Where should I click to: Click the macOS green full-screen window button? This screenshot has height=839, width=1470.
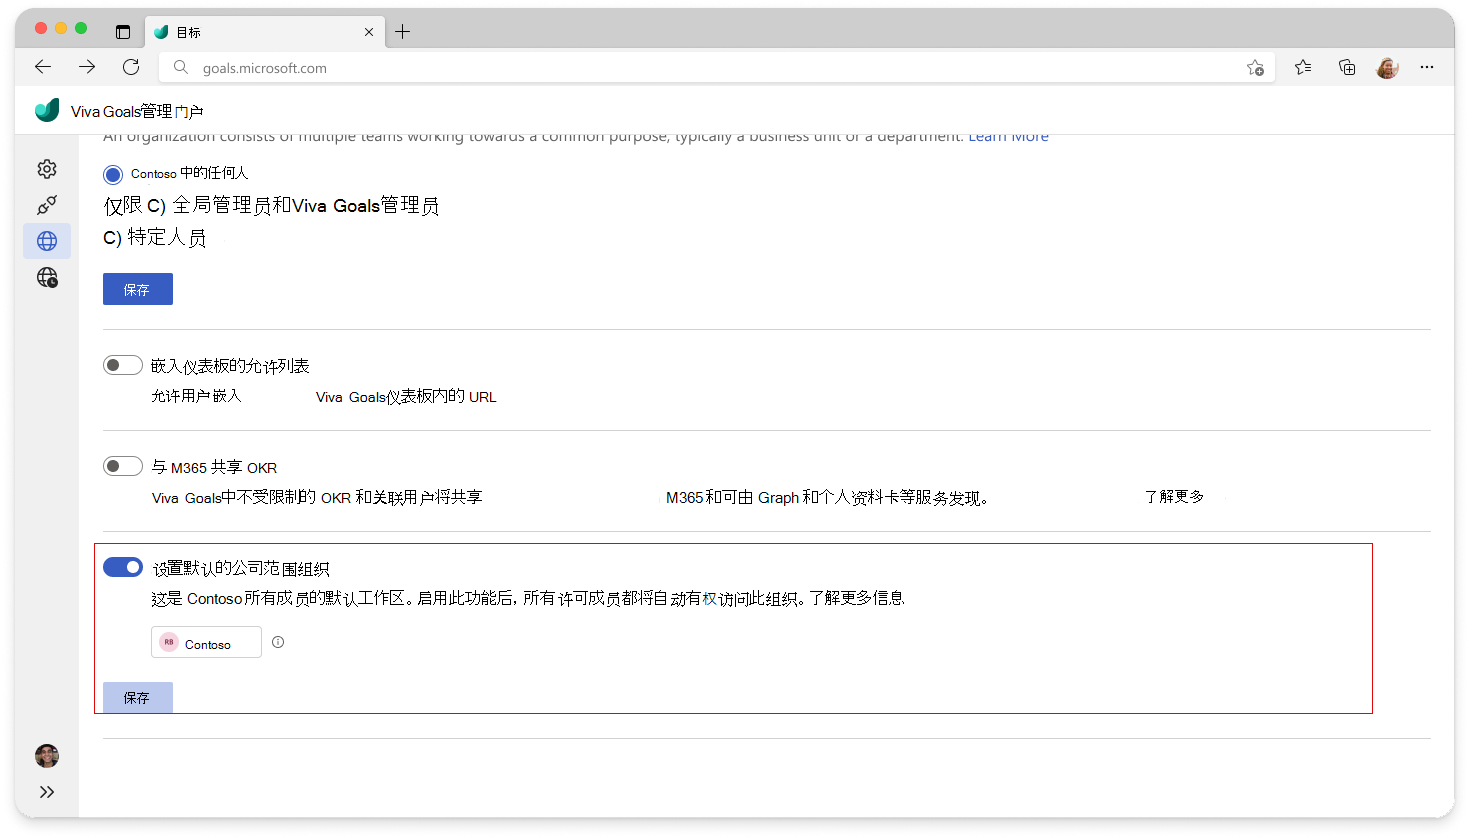(81, 28)
